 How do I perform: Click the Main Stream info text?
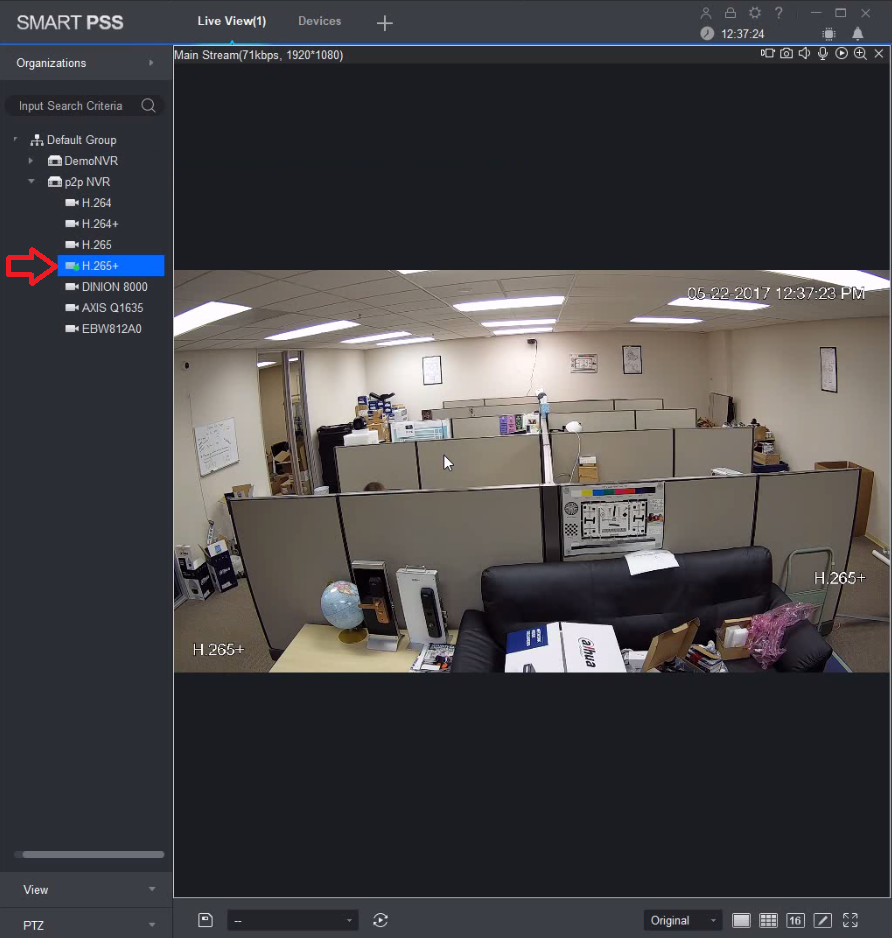tap(258, 55)
